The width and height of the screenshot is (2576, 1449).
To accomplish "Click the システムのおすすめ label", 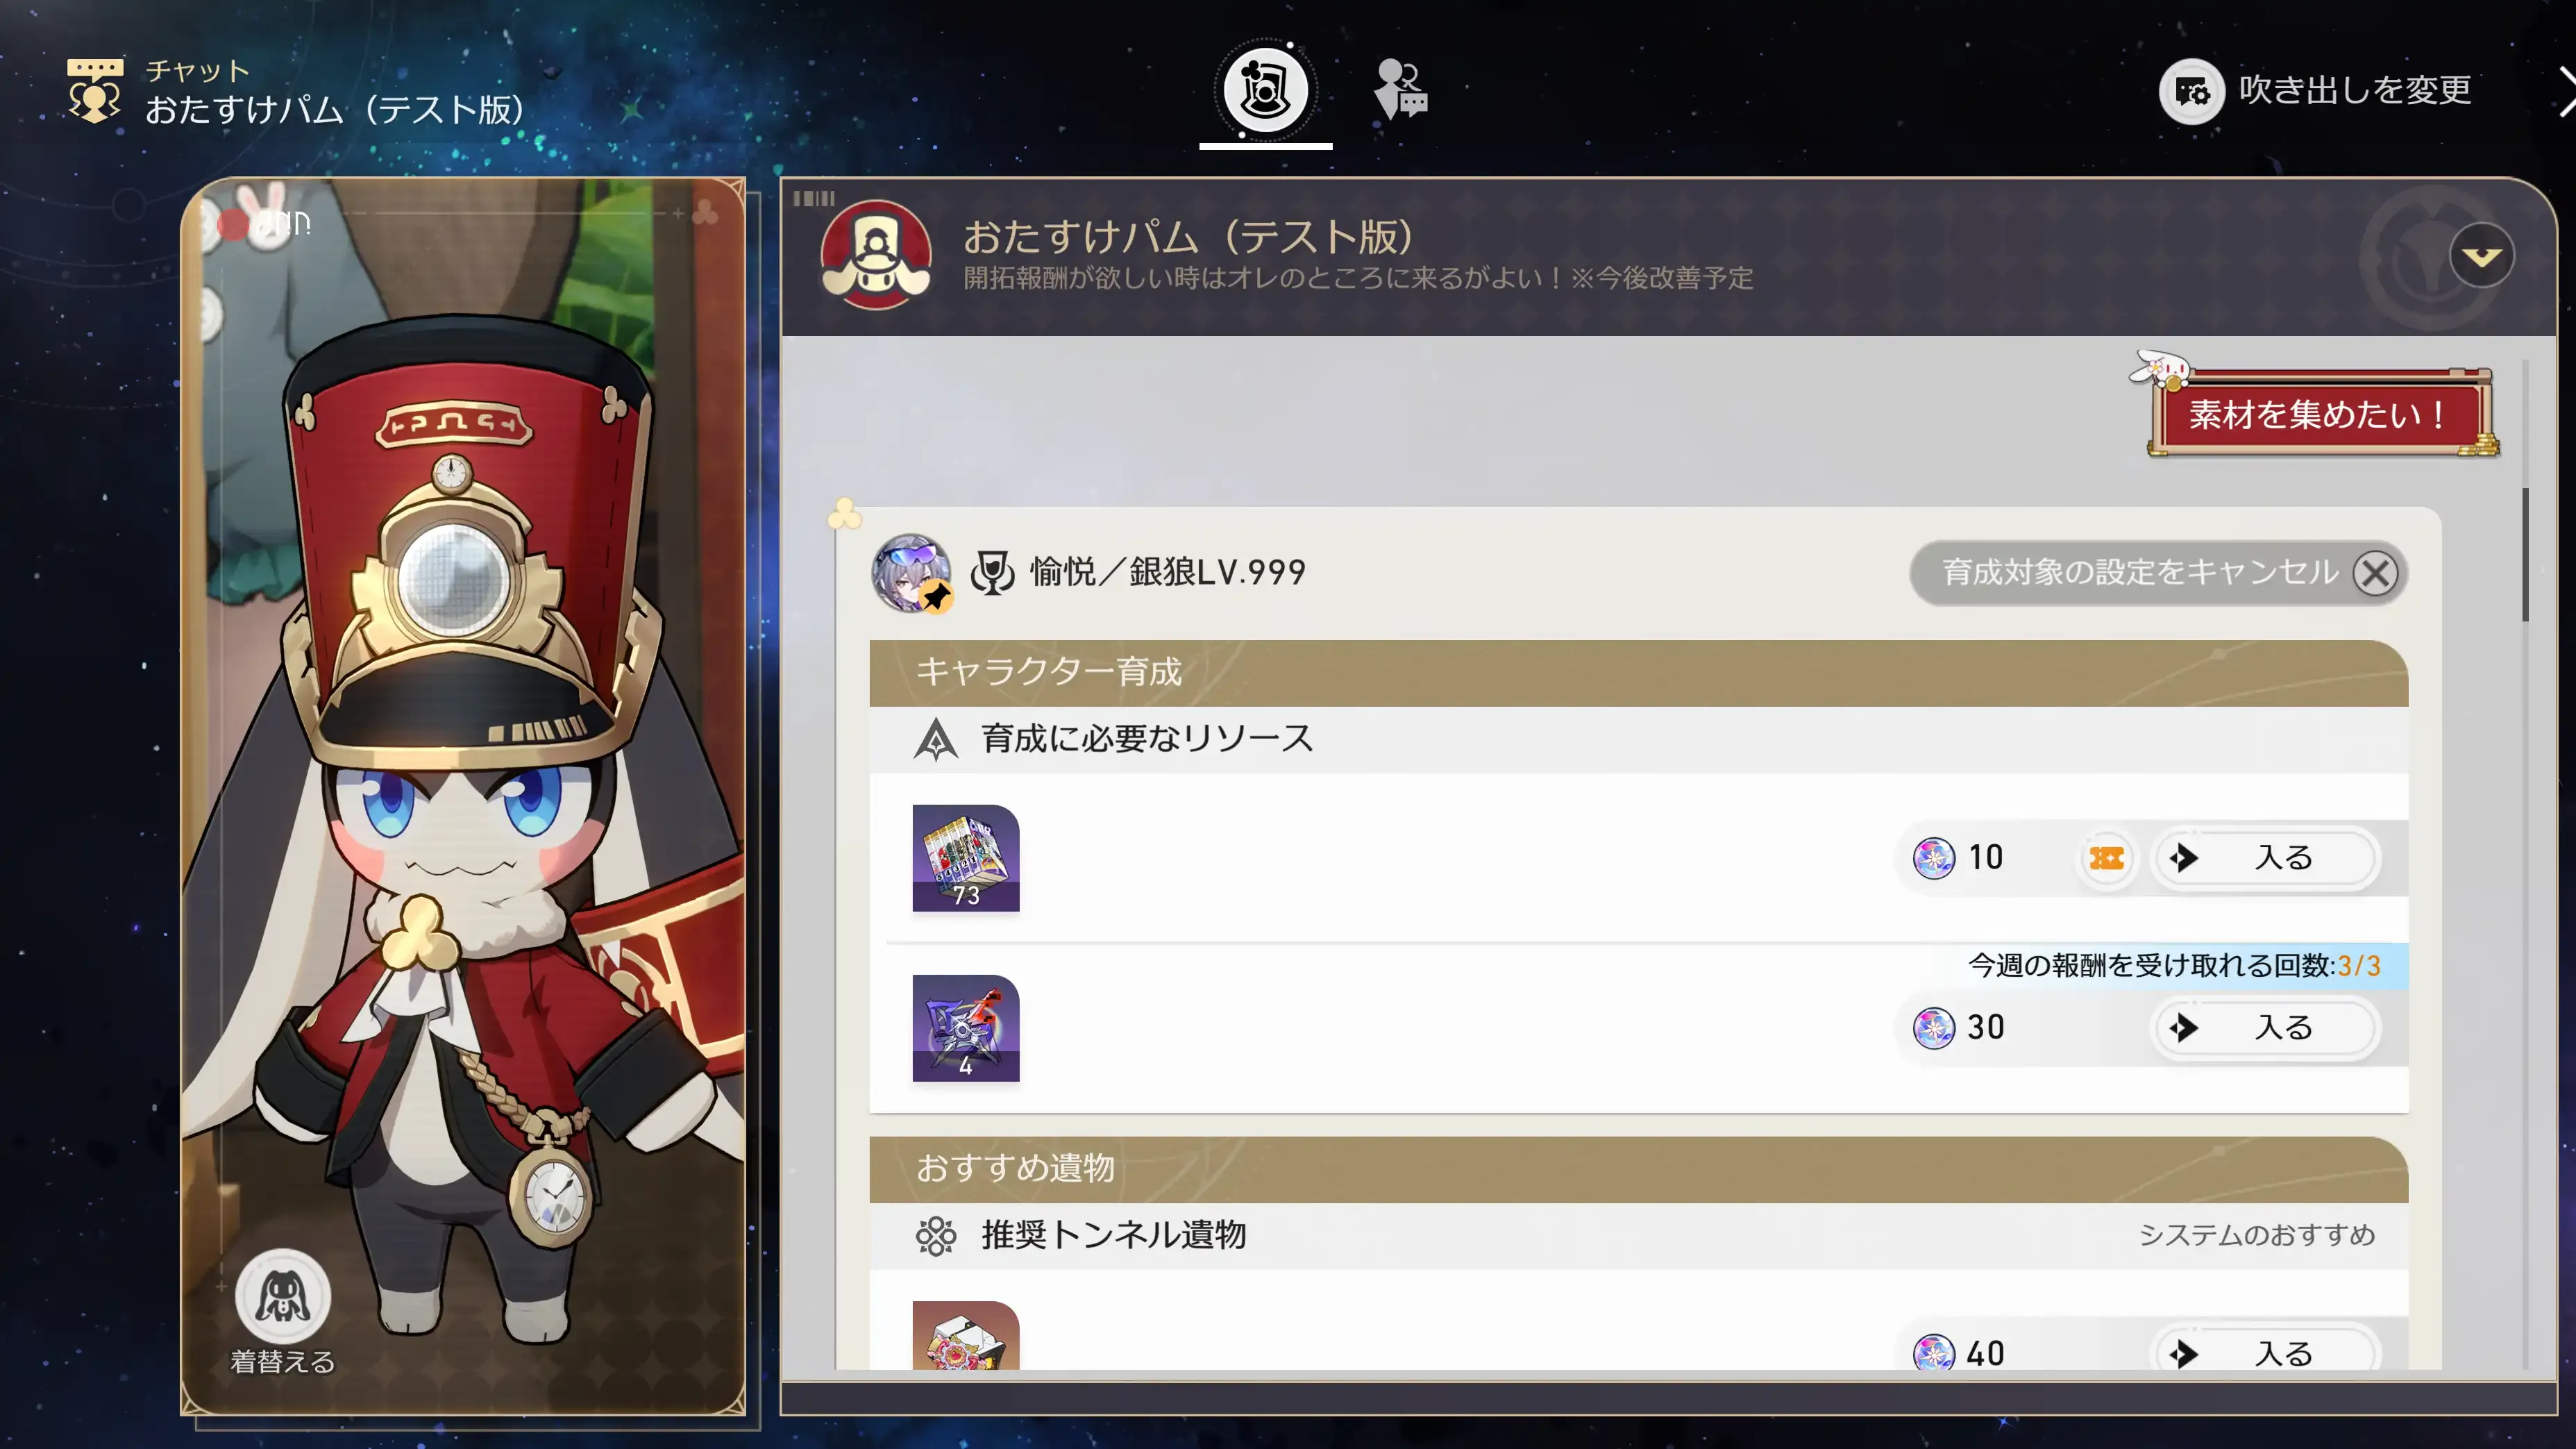I will 2257,1235.
